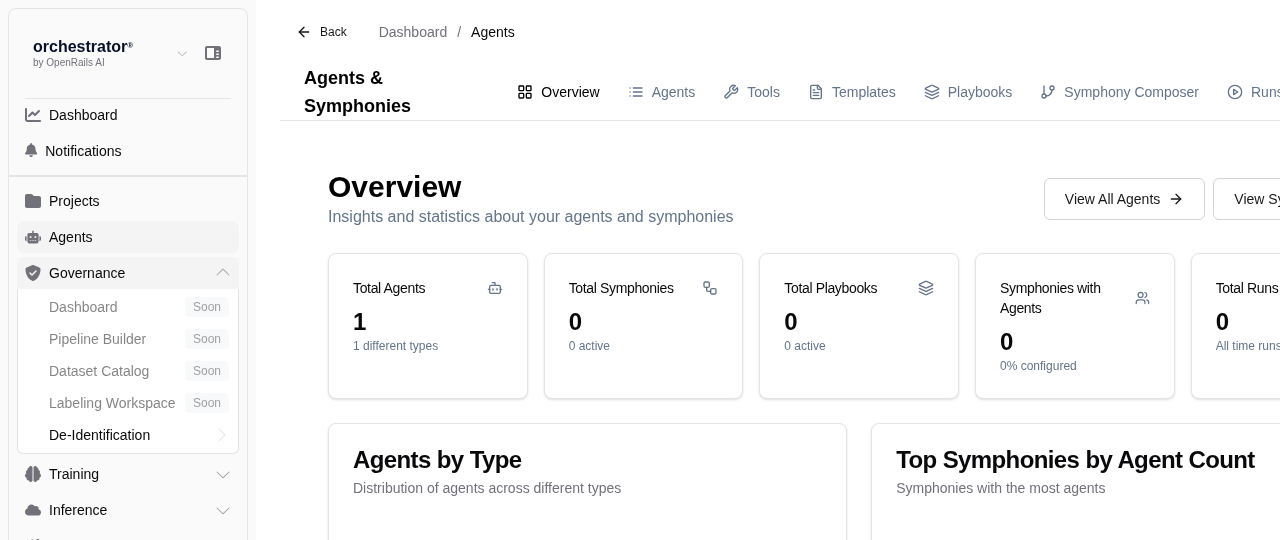
Task: Click the '1 different types' text
Action: click(x=395, y=346)
